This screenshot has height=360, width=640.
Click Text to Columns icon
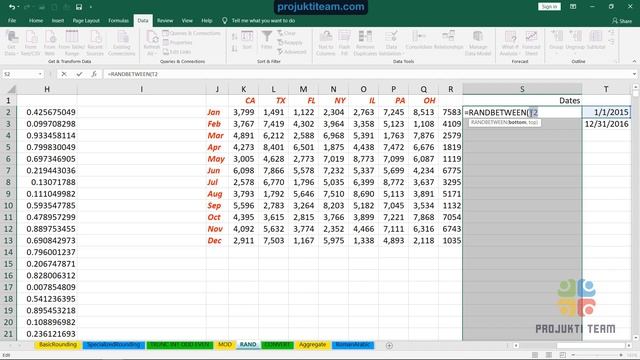coord(326,42)
